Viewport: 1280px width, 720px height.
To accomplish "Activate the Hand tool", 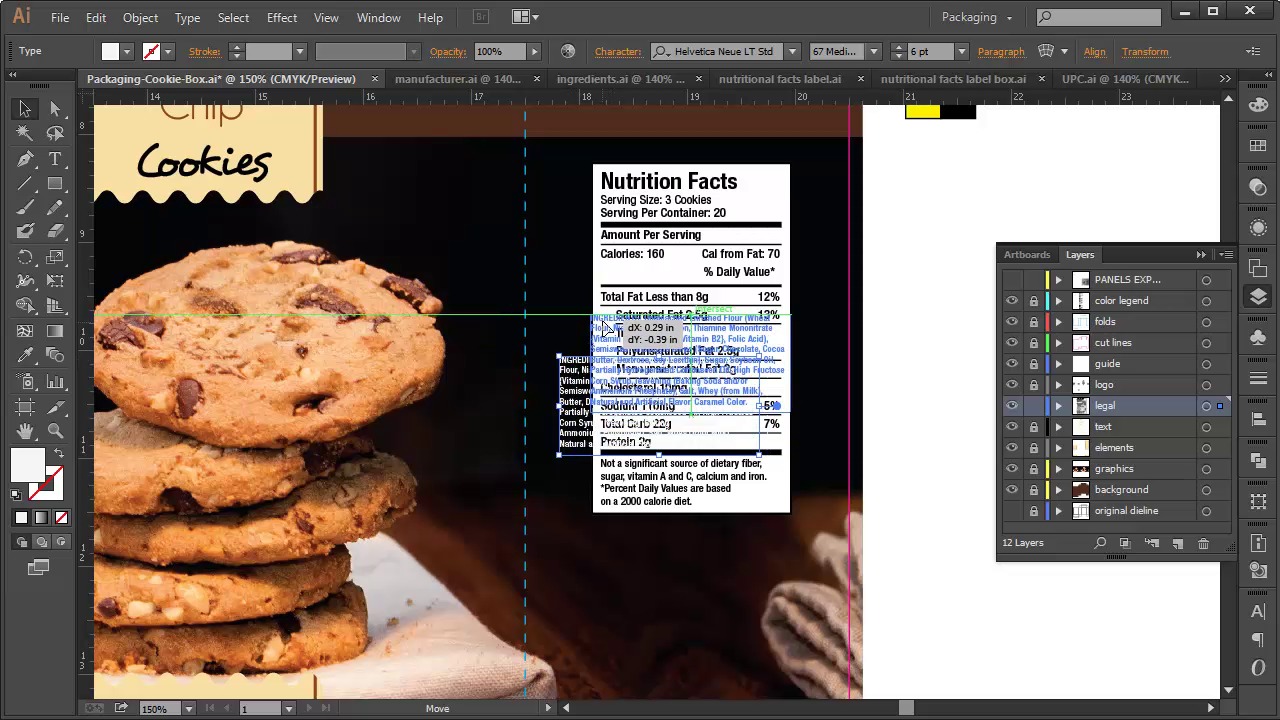I will coord(25,431).
